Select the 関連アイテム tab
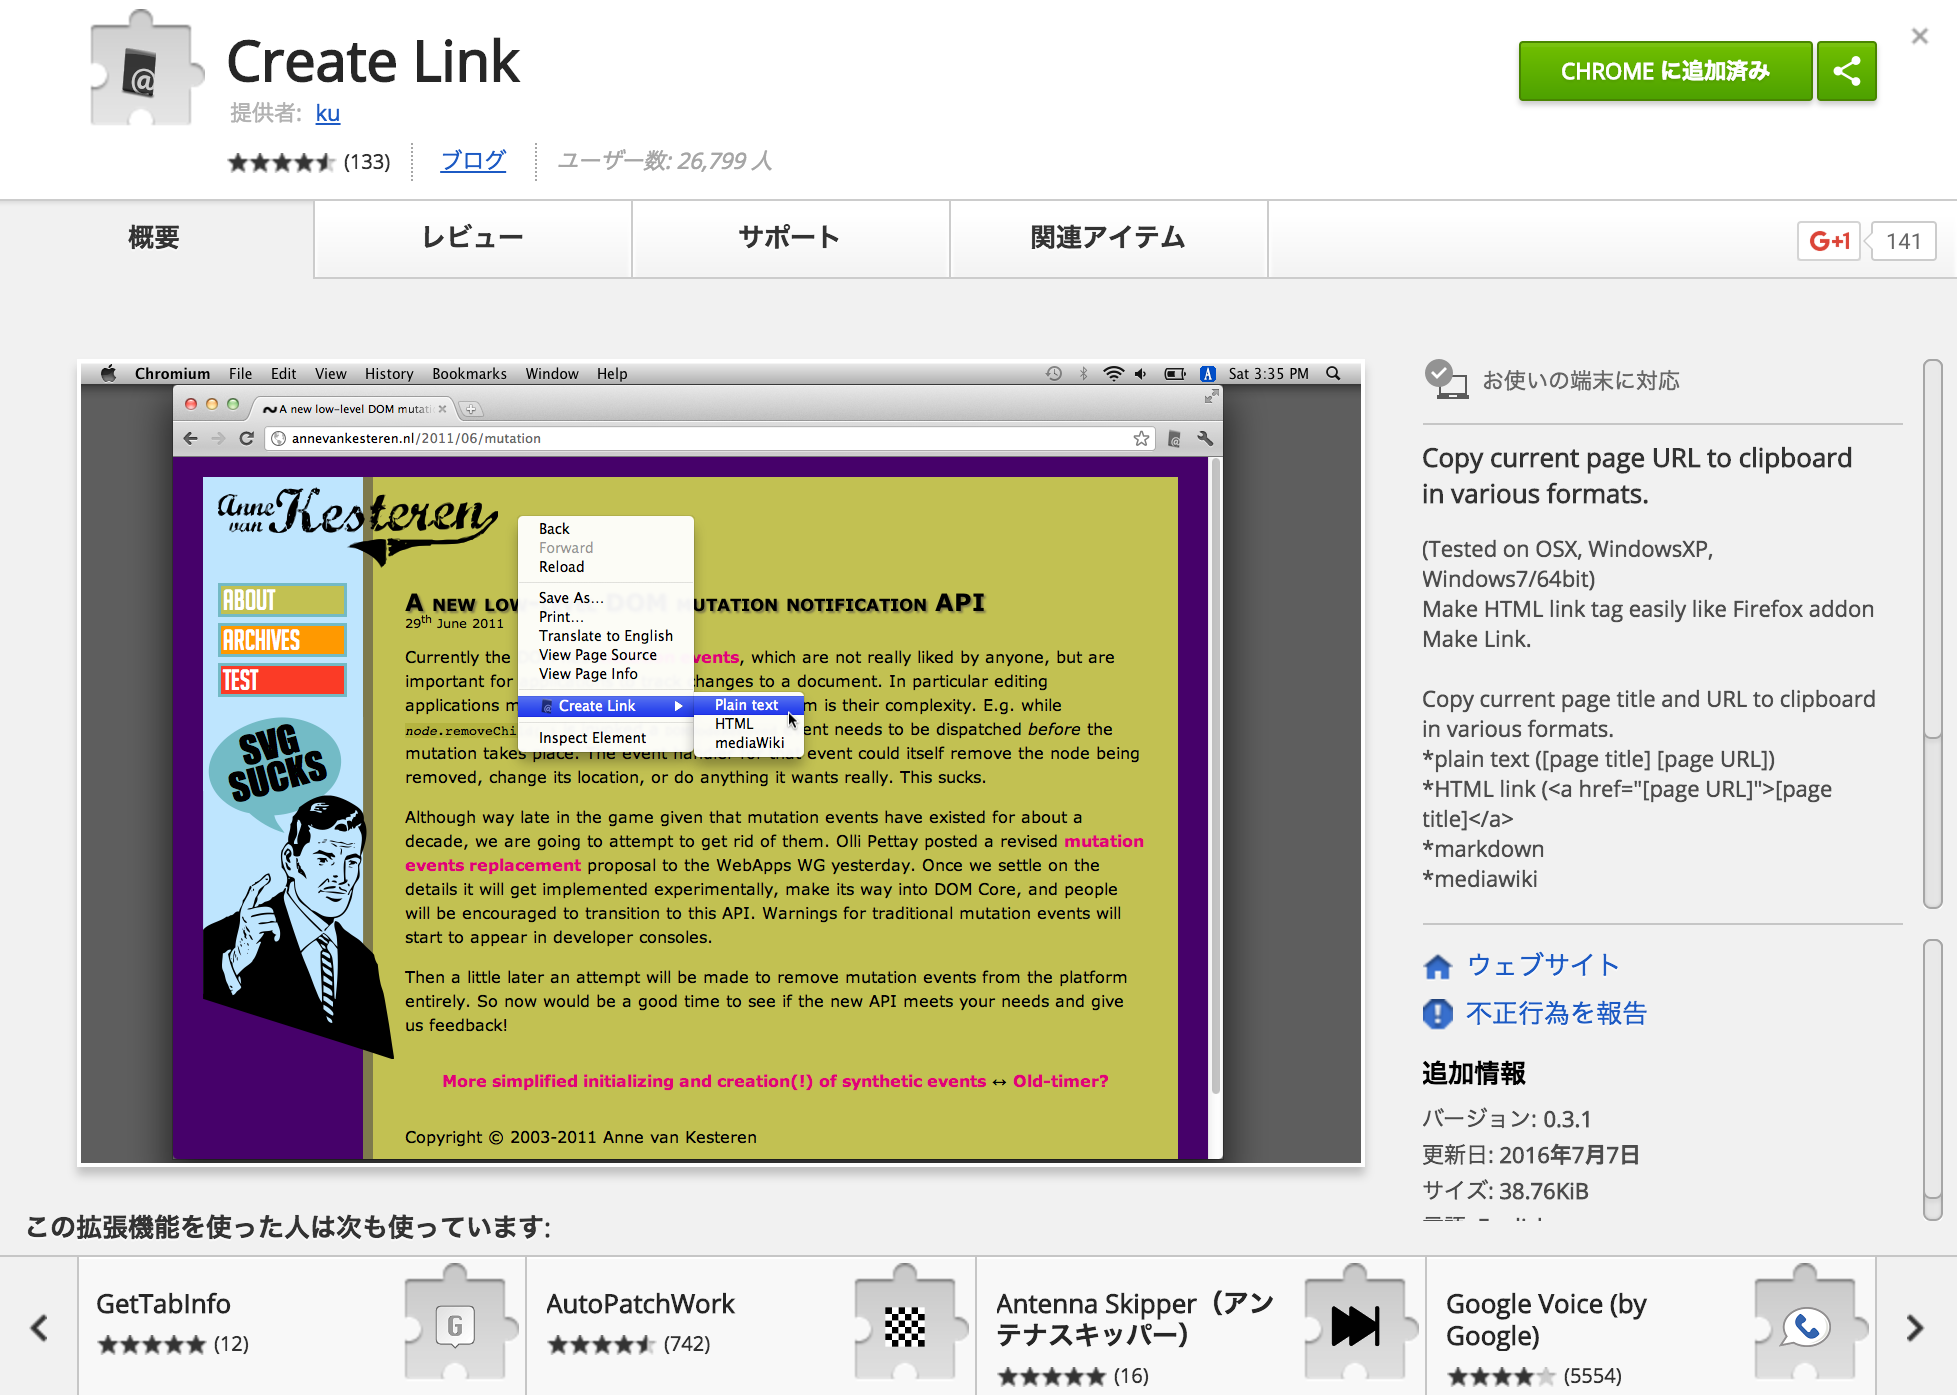1957x1395 pixels. pos(1107,238)
